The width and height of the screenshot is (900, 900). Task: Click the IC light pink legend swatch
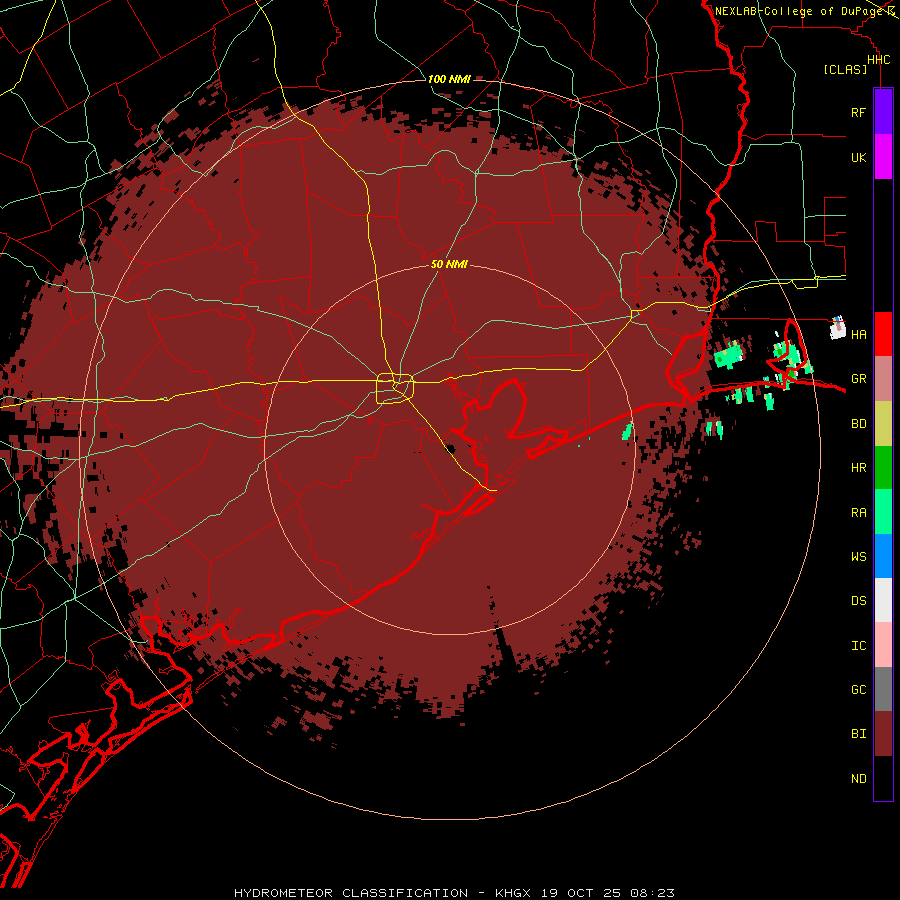click(883, 645)
